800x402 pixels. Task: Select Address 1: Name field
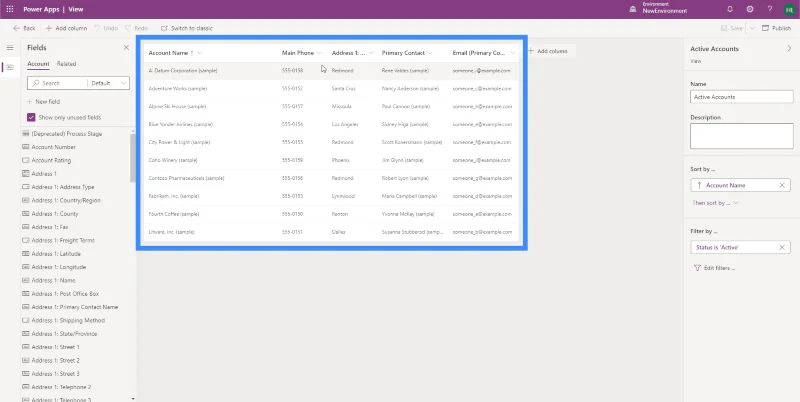coord(48,280)
